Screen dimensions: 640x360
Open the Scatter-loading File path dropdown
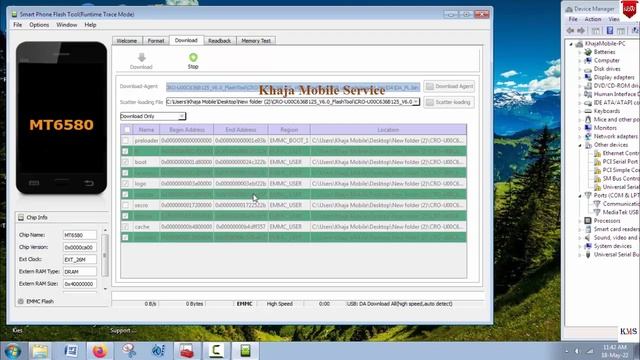pos(416,102)
